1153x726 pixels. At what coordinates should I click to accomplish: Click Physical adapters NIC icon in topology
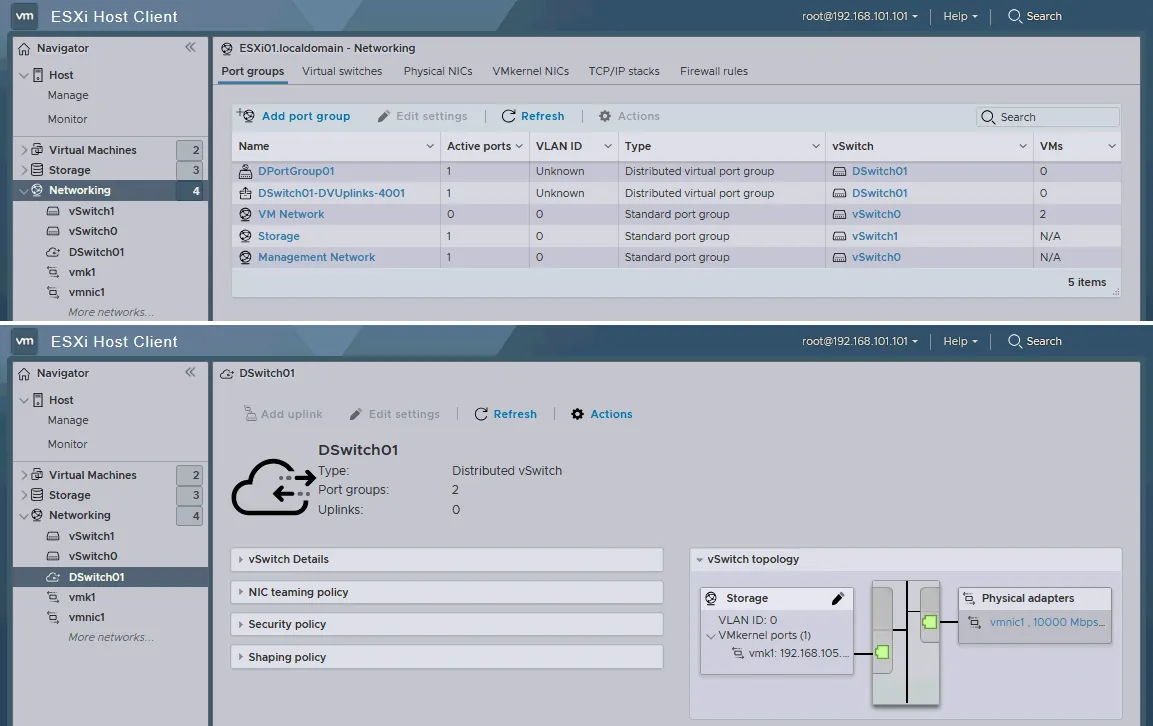click(x=969, y=599)
